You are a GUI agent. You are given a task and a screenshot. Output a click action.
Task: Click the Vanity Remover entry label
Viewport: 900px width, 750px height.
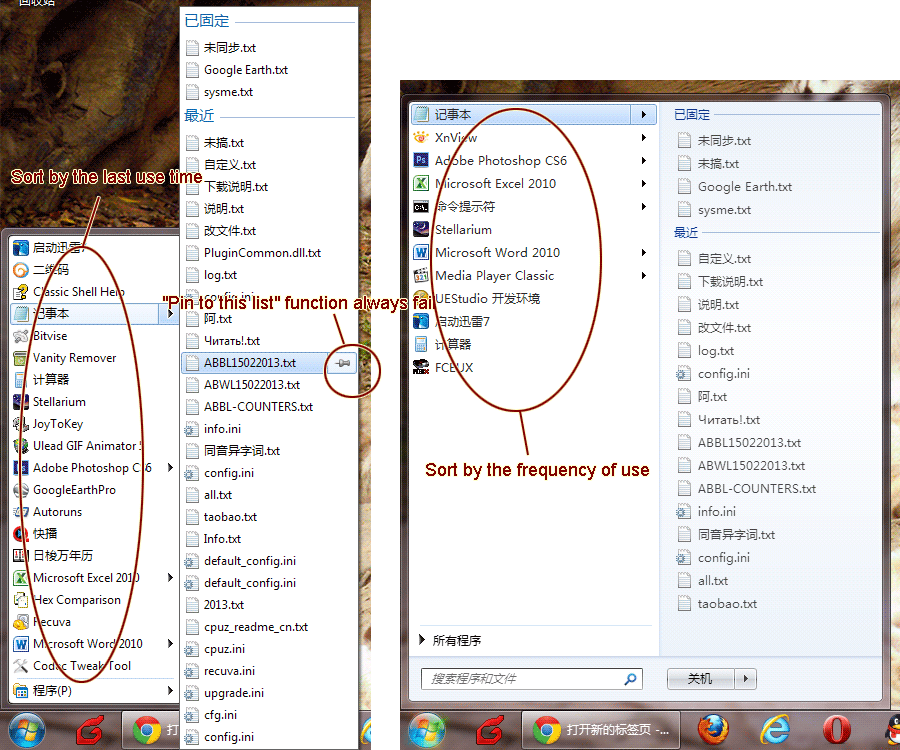pyautogui.click(x=75, y=358)
